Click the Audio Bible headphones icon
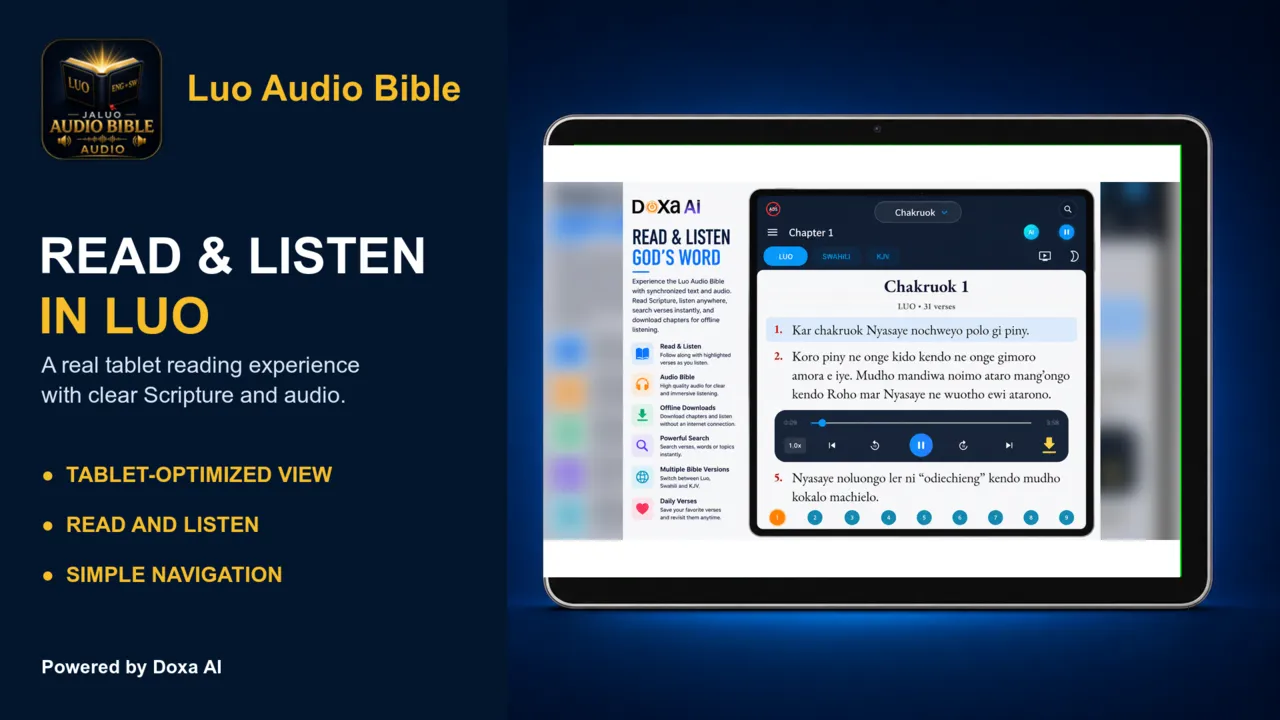This screenshot has width=1280, height=720. click(642, 384)
